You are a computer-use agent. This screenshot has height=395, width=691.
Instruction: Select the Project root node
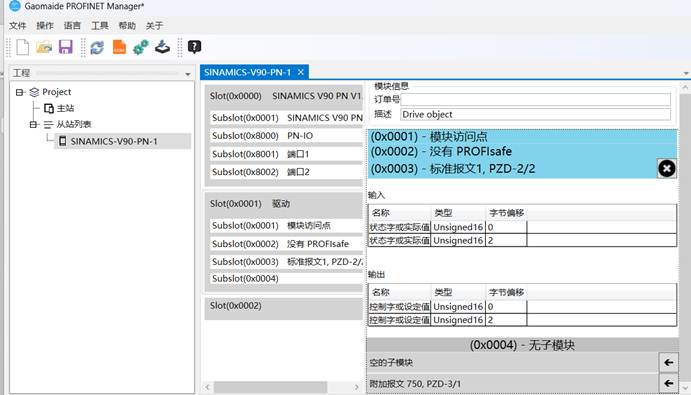pyautogui.click(x=56, y=92)
